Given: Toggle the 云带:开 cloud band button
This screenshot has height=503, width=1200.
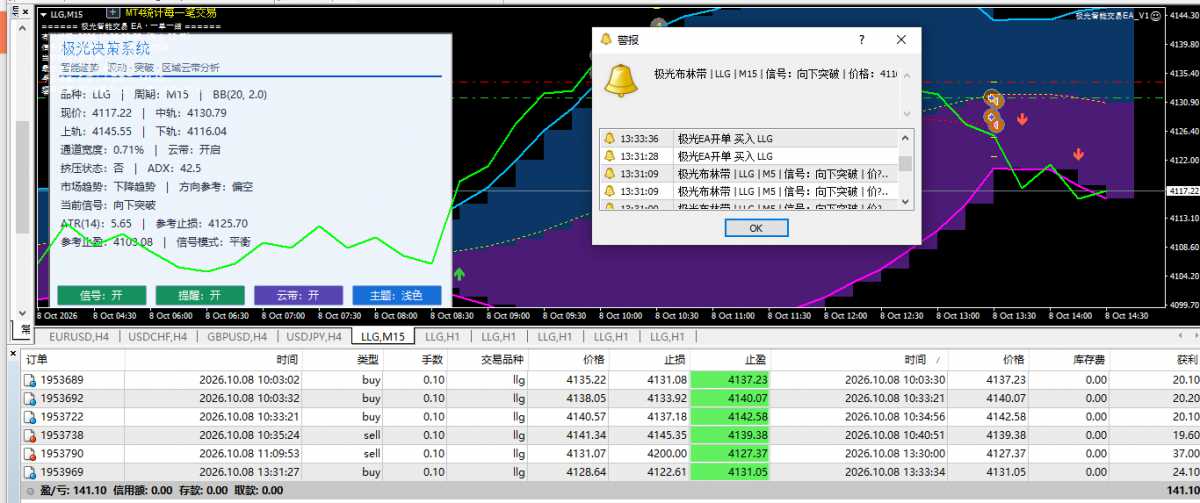Looking at the screenshot, I should [x=298, y=295].
